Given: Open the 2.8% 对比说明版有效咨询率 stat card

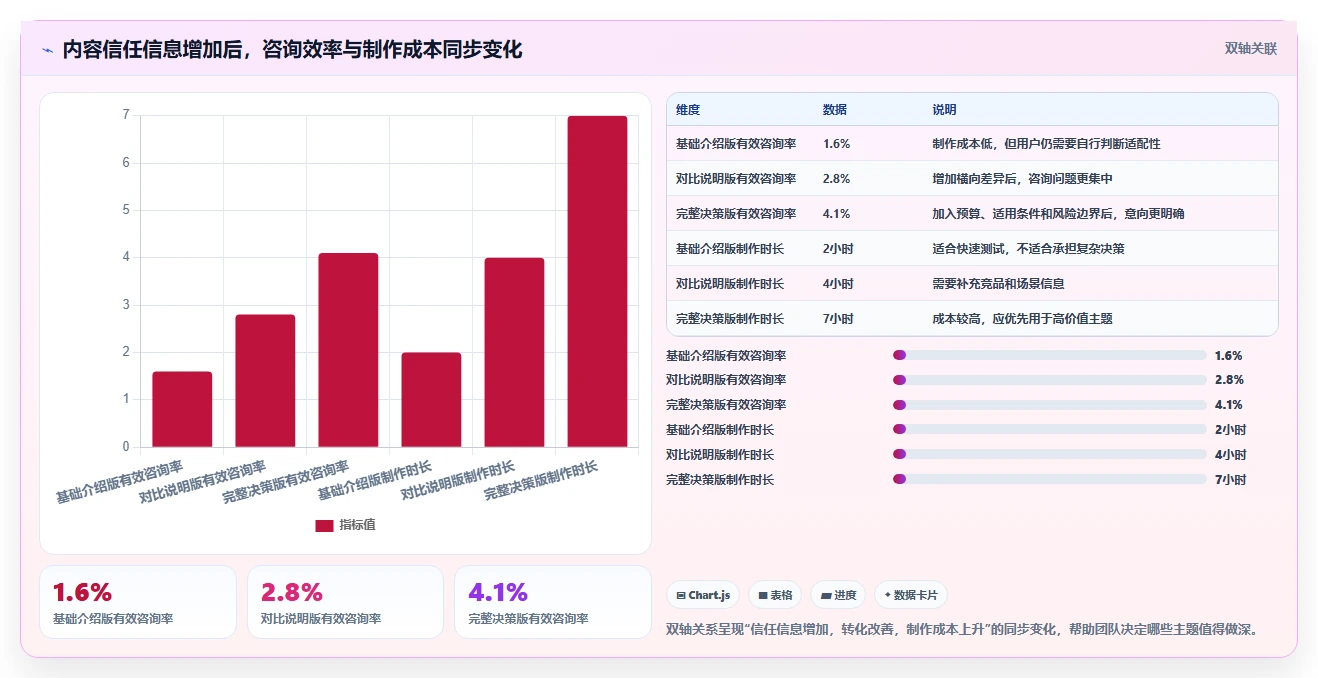Looking at the screenshot, I should pyautogui.click(x=345, y=602).
